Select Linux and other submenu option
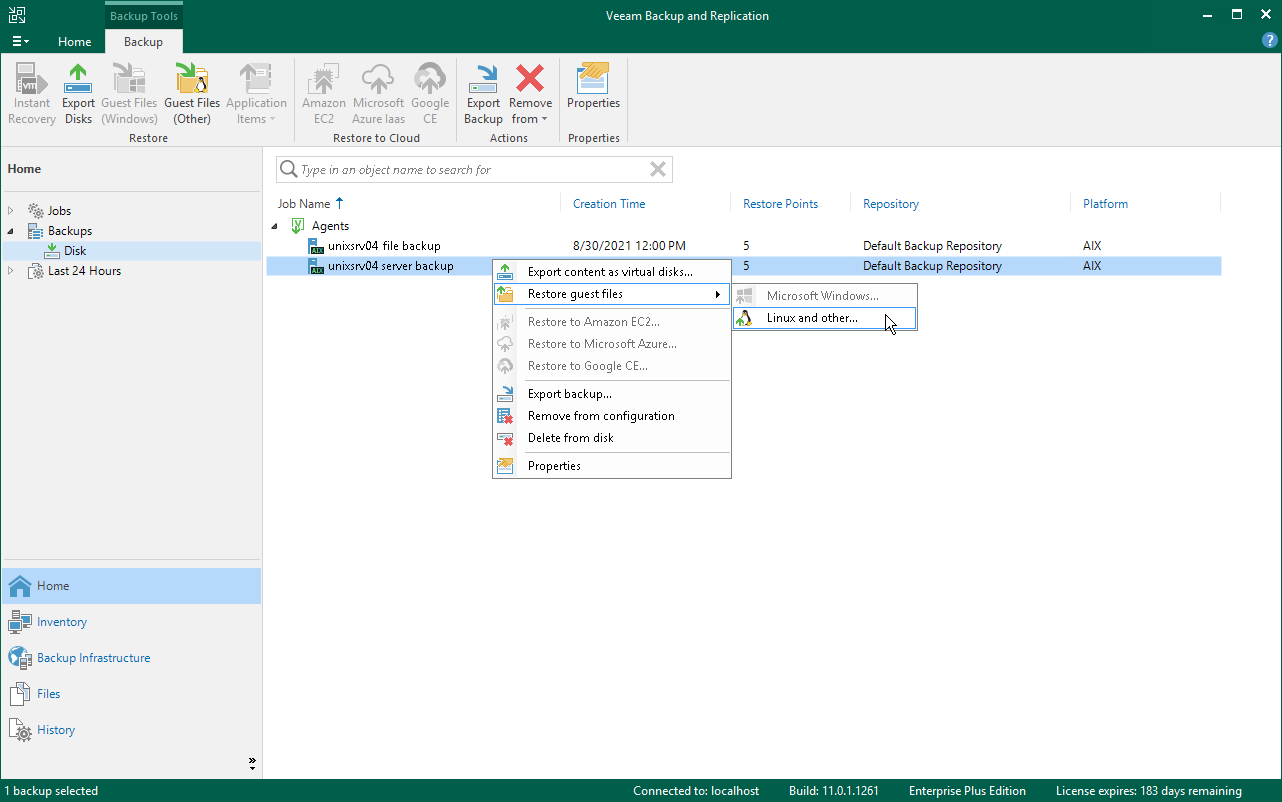 coord(811,318)
